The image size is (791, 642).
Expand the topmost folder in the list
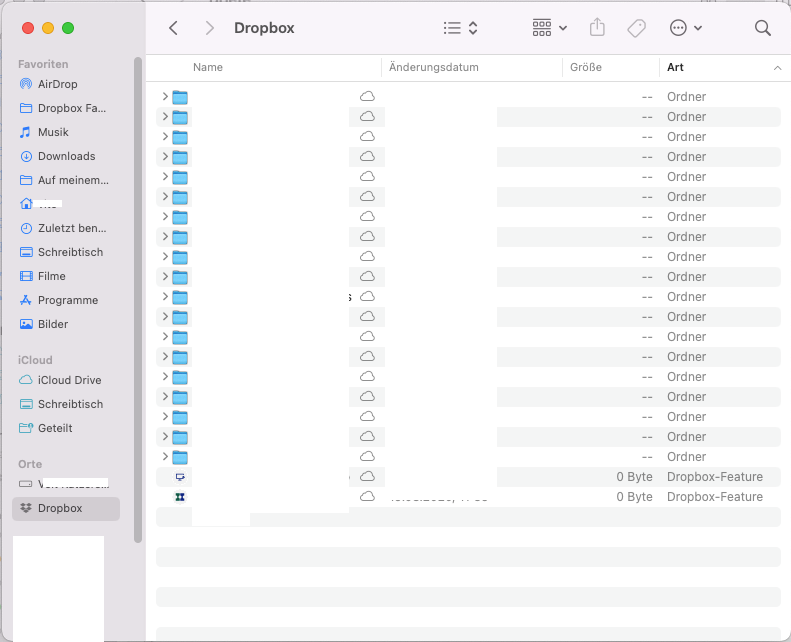coord(165,96)
